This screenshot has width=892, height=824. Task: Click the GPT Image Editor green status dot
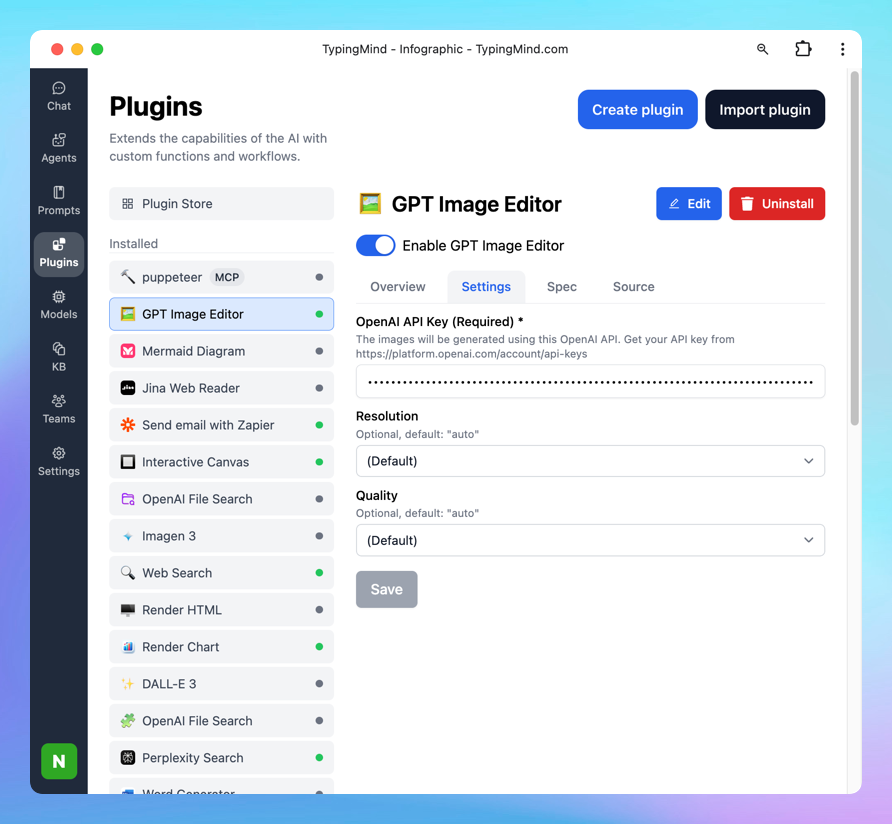[319, 314]
